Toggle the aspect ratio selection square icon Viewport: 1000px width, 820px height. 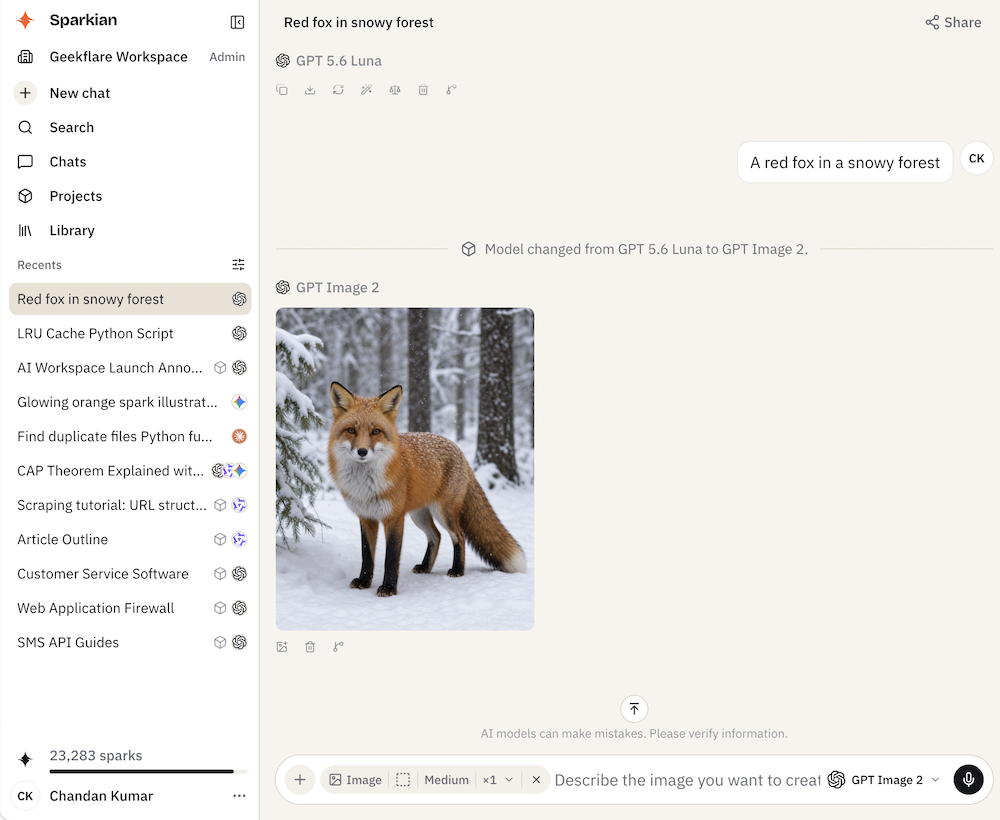(x=403, y=780)
